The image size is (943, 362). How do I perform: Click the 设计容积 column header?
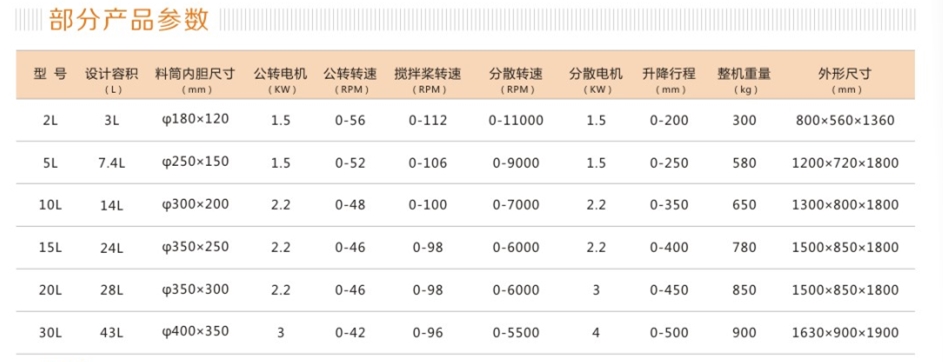coord(111,75)
